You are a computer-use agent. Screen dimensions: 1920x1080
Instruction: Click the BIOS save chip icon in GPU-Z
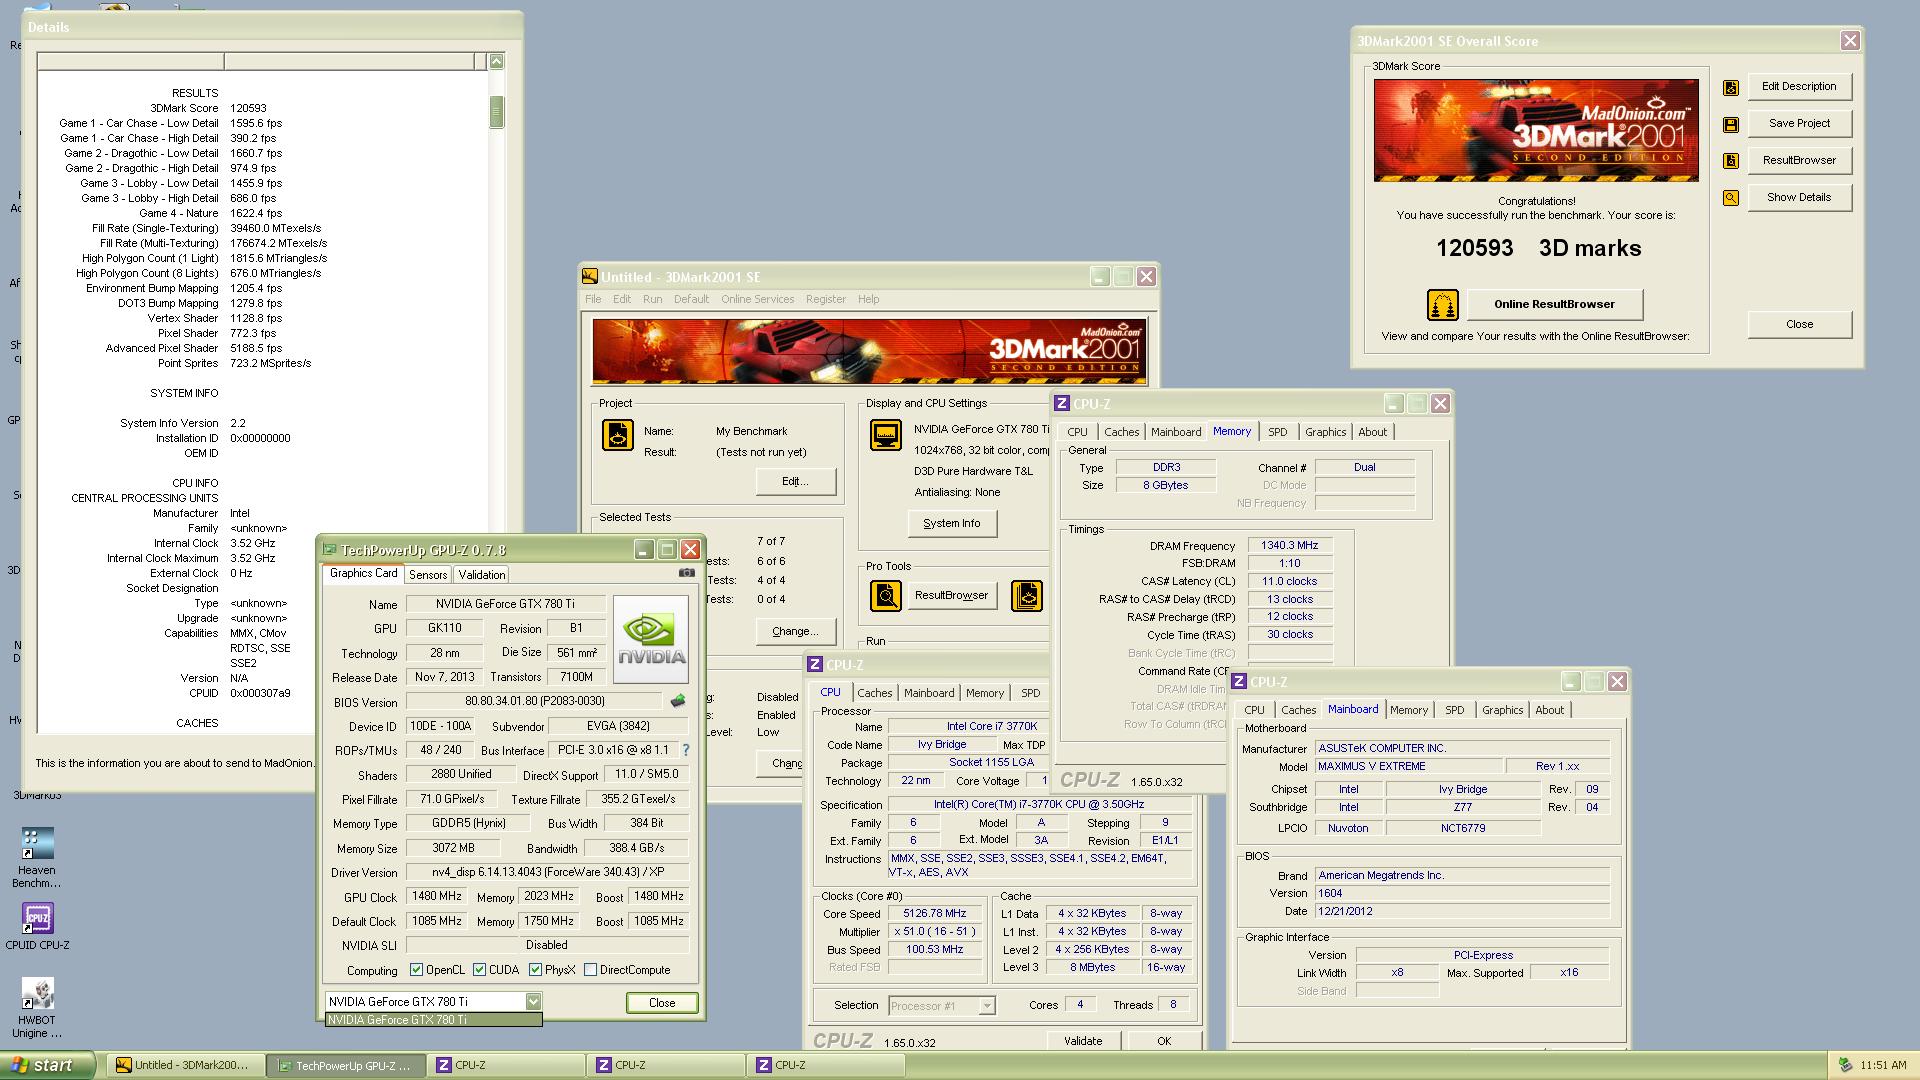coord(678,701)
